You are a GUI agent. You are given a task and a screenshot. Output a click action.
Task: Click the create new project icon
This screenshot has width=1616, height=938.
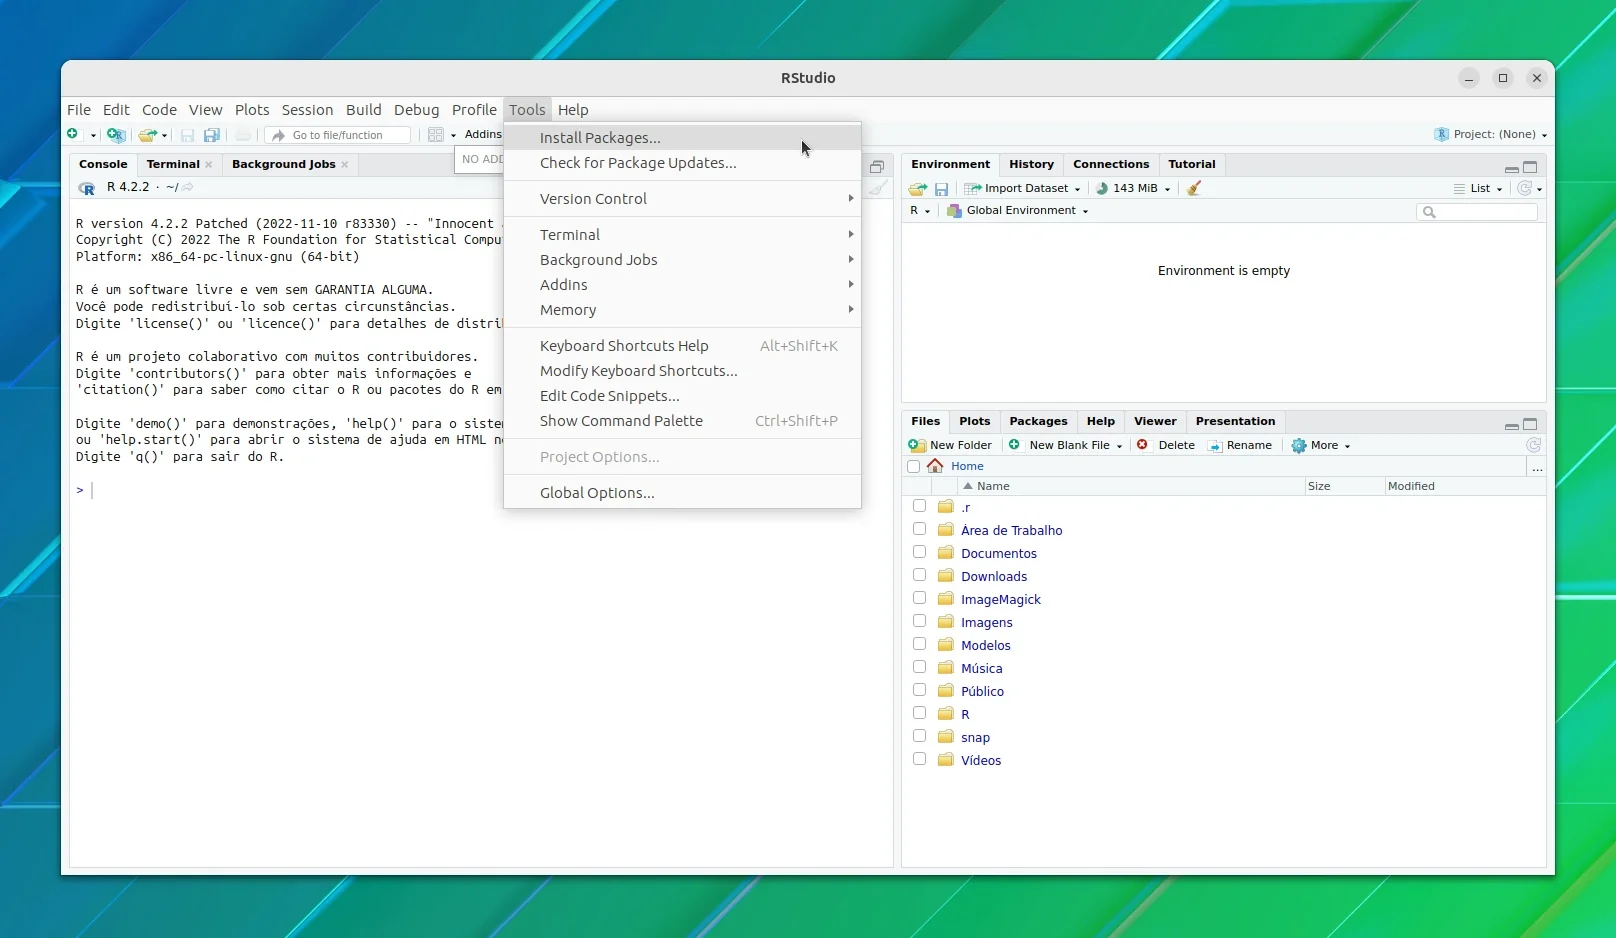coord(116,135)
